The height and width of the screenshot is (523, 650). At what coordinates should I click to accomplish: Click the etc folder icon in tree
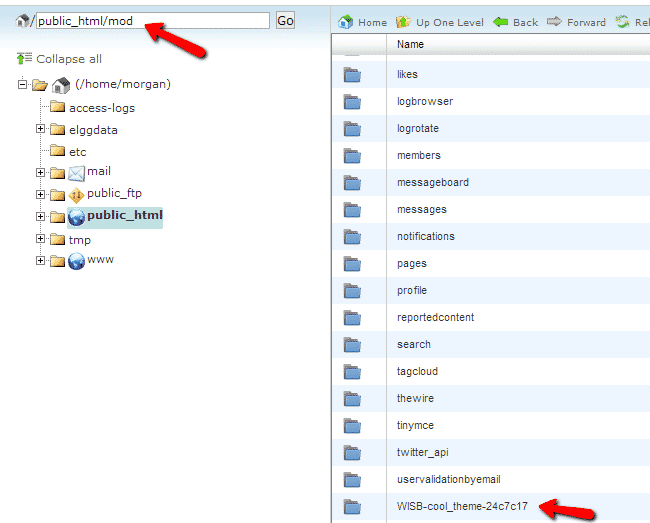(x=58, y=150)
